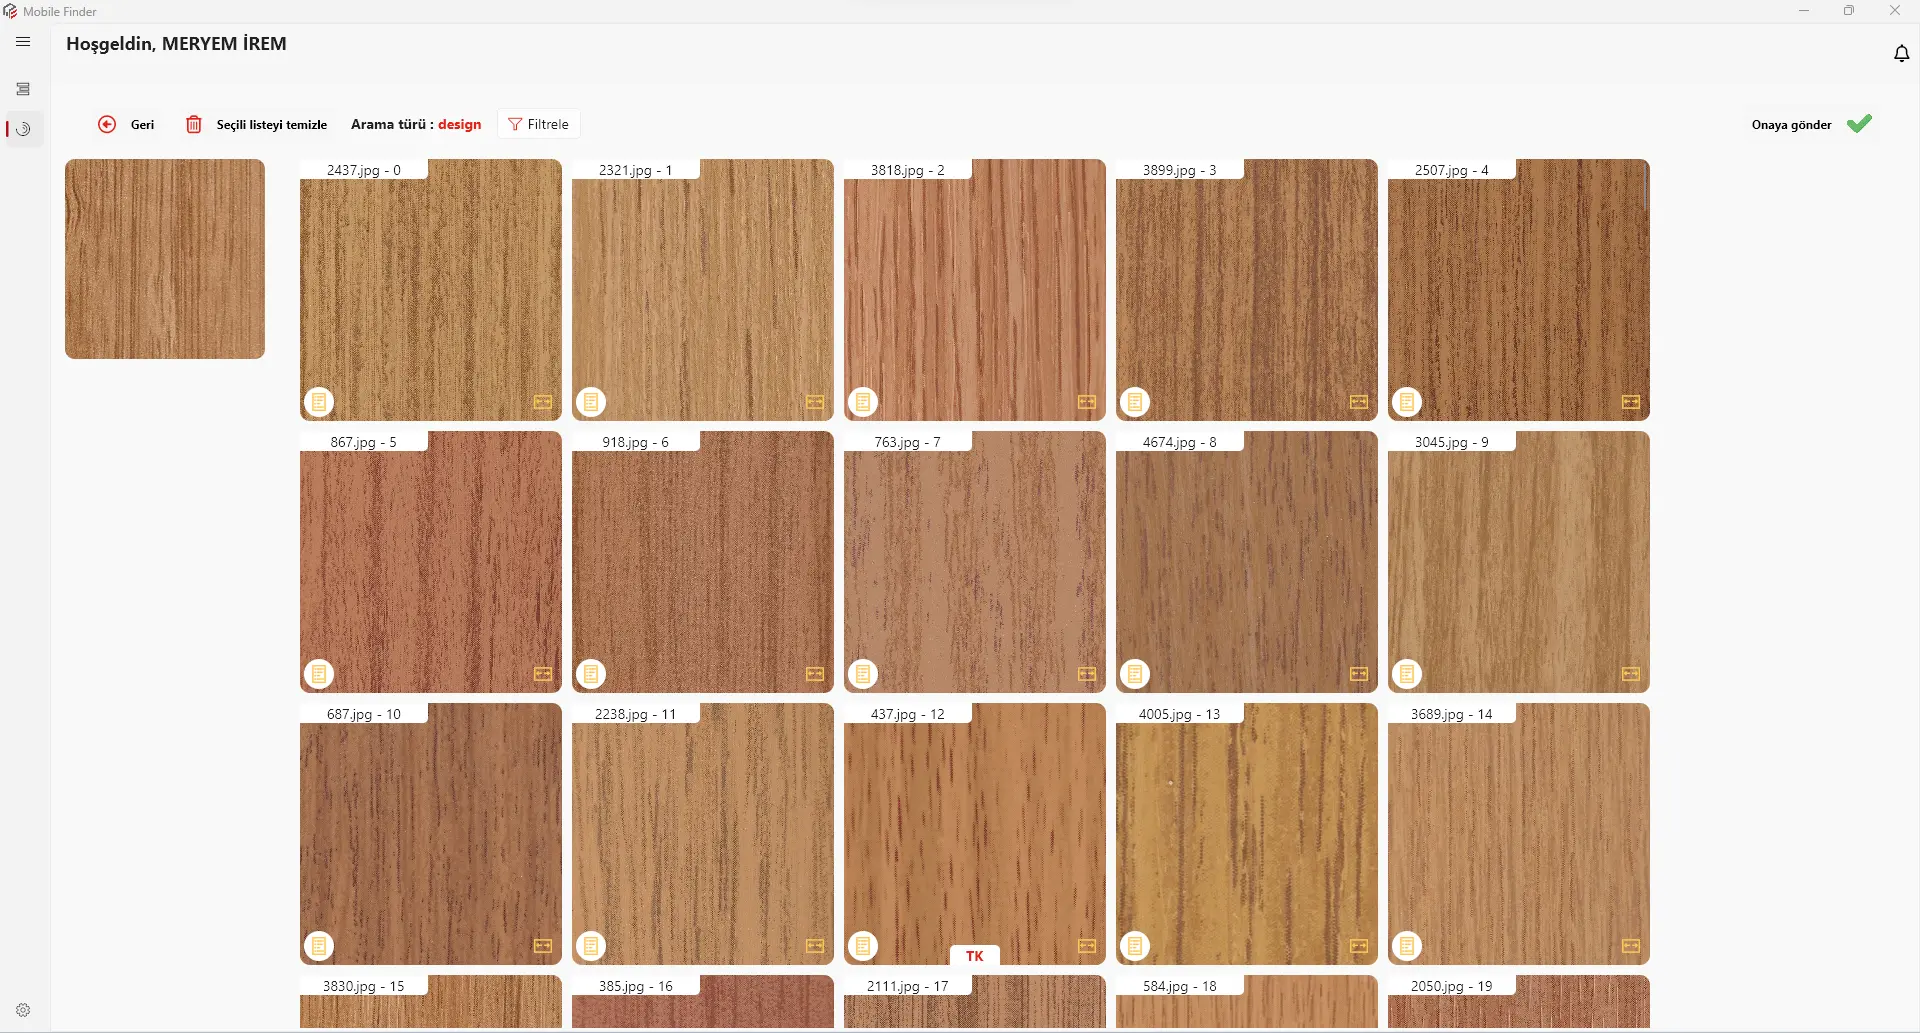1920x1033 pixels.
Task: Click the compare icon on 918.jpg
Action: [x=815, y=674]
